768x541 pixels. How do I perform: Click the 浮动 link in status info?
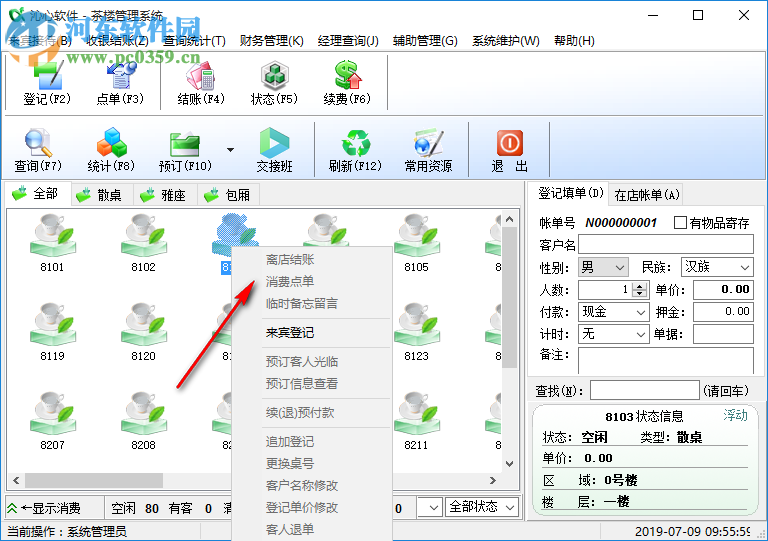pyautogui.click(x=735, y=415)
